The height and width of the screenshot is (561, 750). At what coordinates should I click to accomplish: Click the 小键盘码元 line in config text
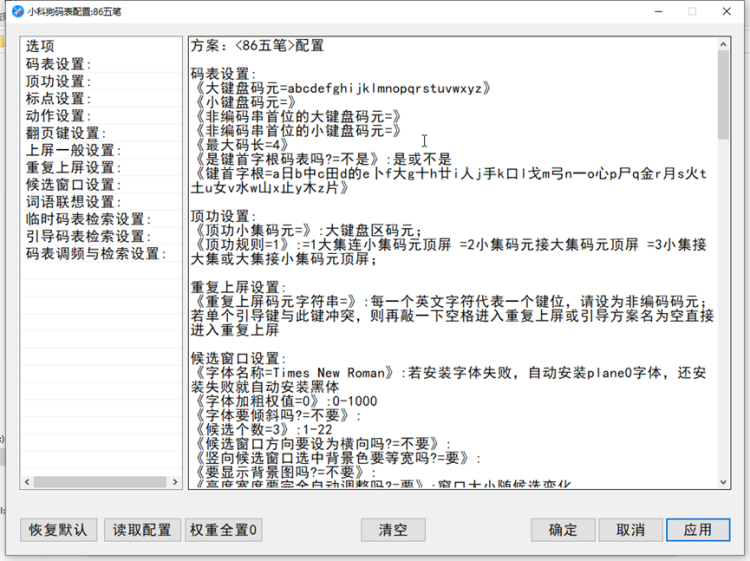(x=245, y=102)
